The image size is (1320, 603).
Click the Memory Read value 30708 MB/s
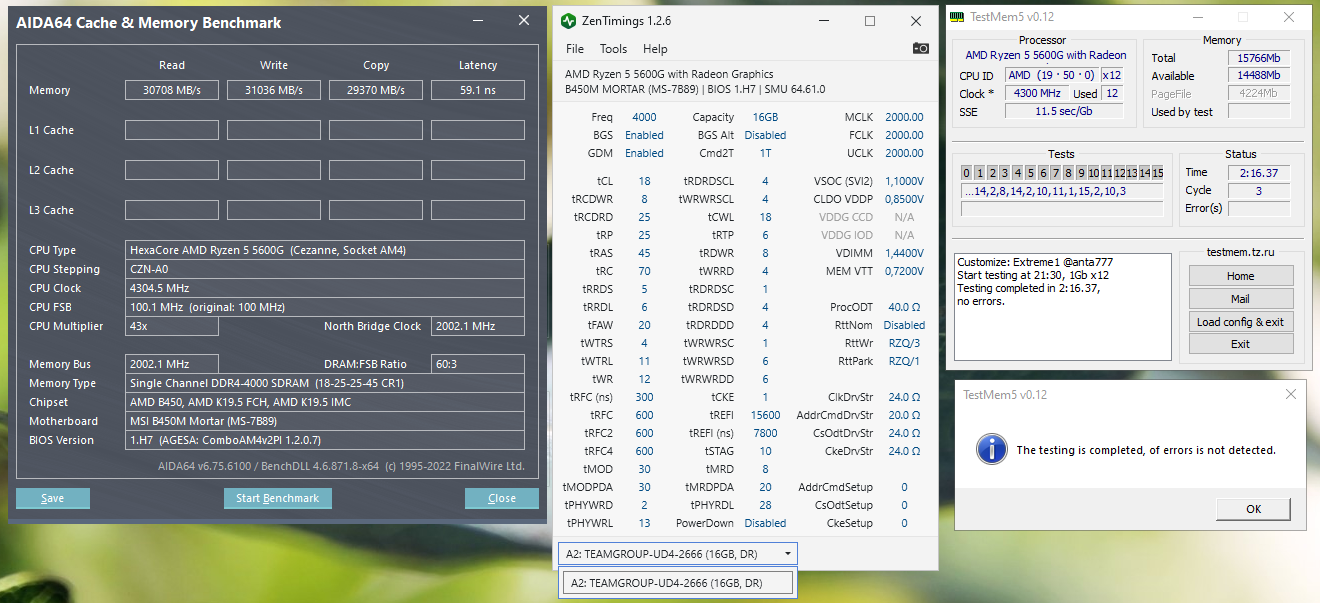[x=172, y=90]
